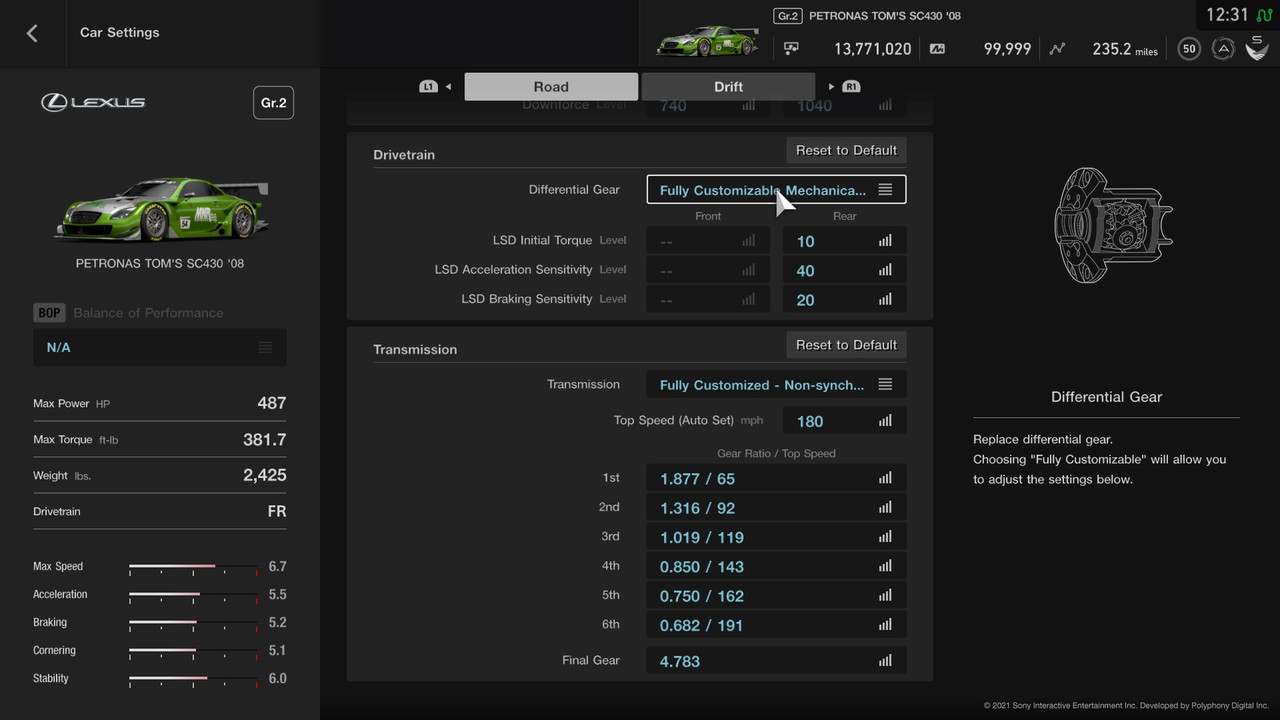
Task: Click the Lexus logo
Action: click(x=93, y=102)
